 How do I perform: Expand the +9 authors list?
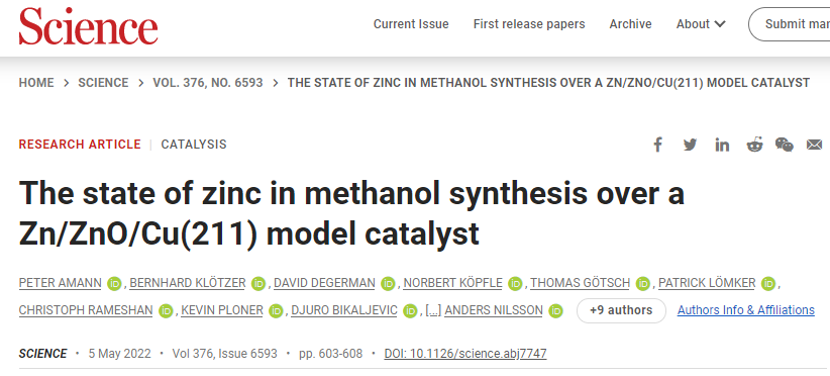pyautogui.click(x=621, y=310)
